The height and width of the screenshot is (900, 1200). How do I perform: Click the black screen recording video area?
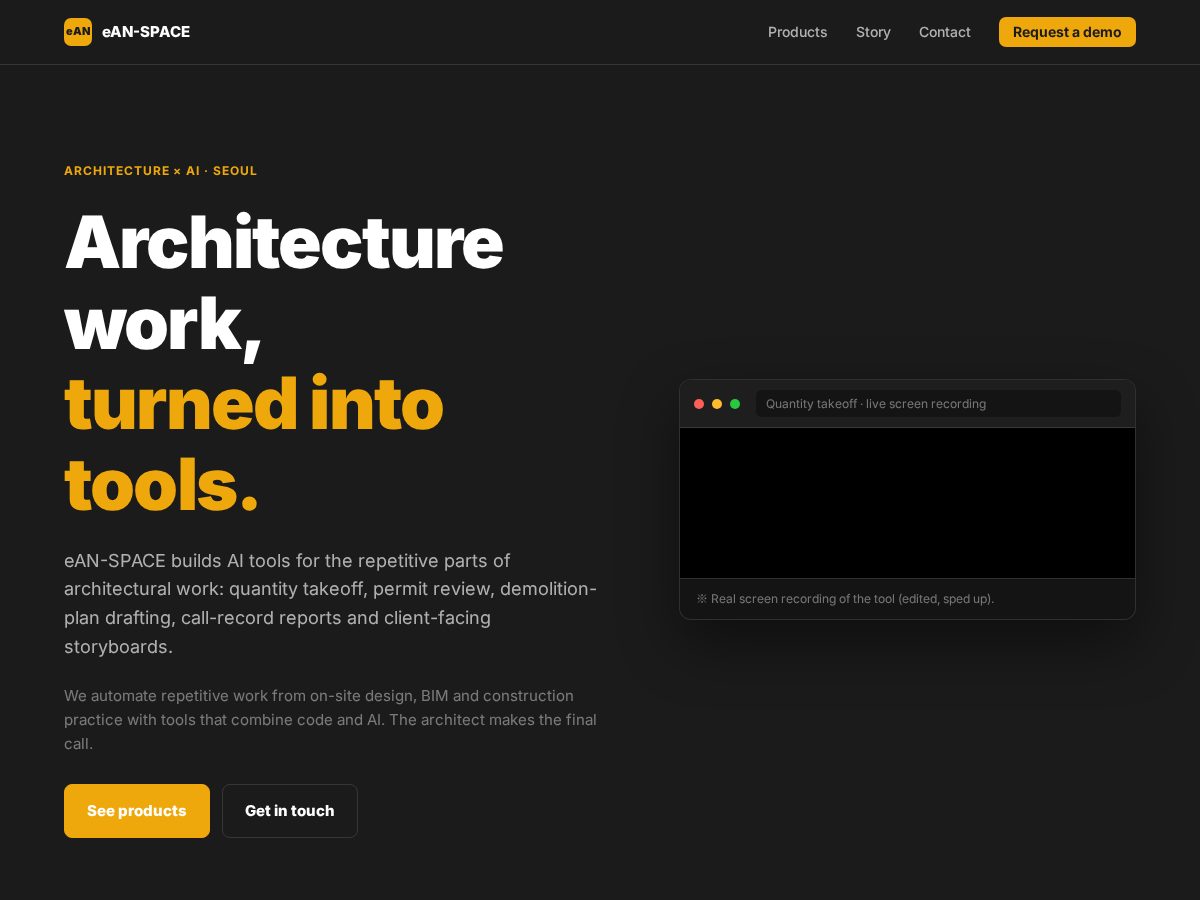[x=907, y=503]
